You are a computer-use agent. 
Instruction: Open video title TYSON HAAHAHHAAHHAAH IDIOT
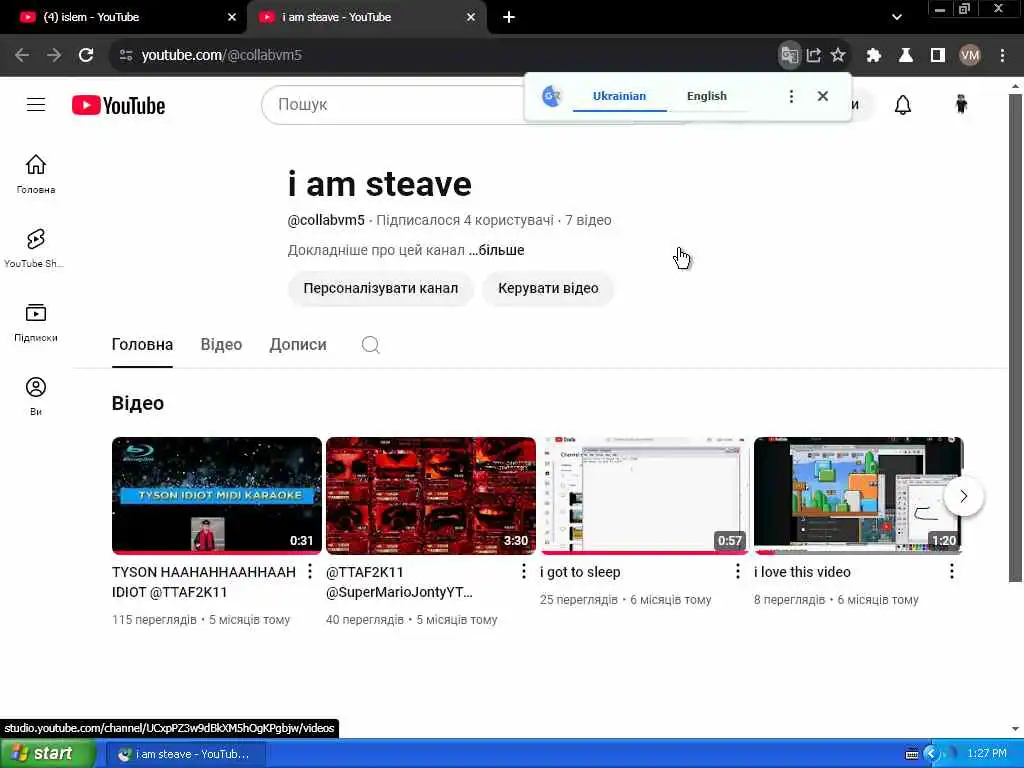(203, 582)
